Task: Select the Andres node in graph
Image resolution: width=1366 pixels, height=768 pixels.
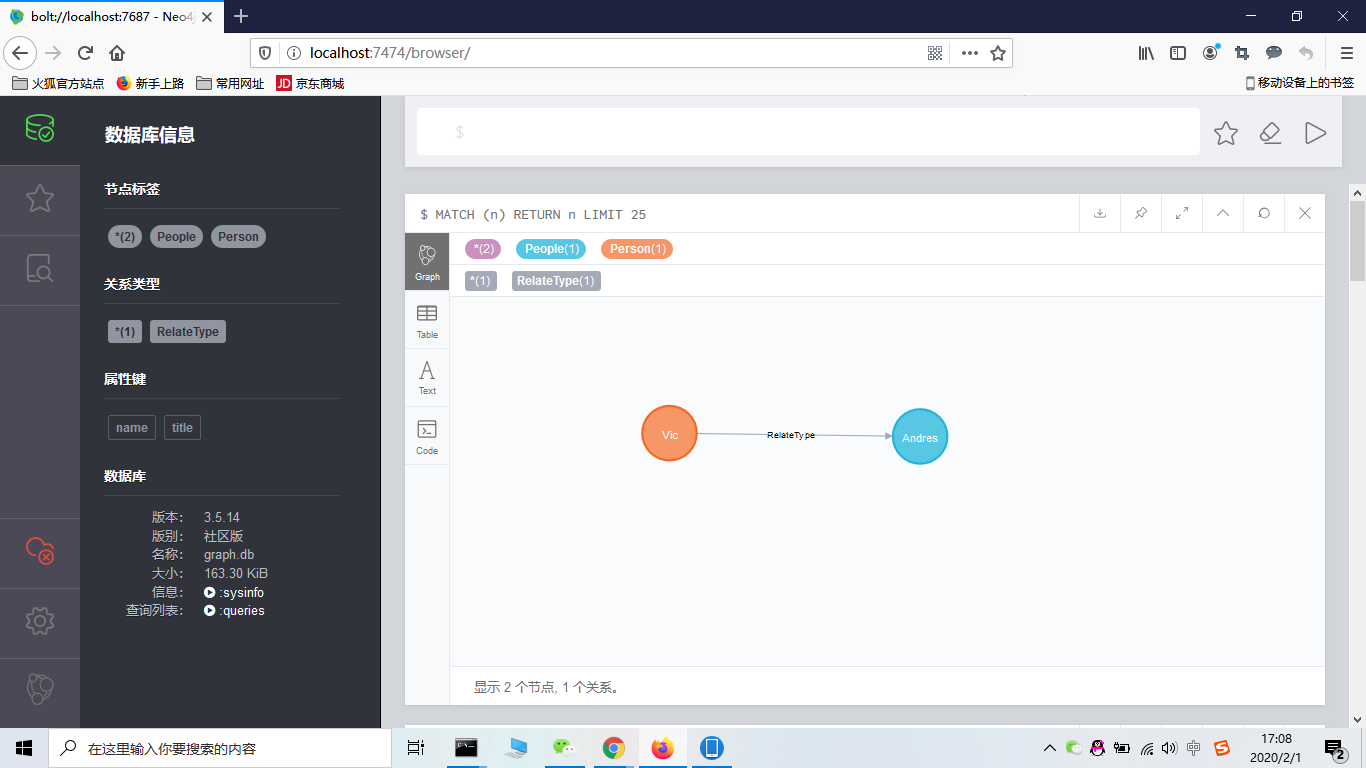Action: (920, 437)
